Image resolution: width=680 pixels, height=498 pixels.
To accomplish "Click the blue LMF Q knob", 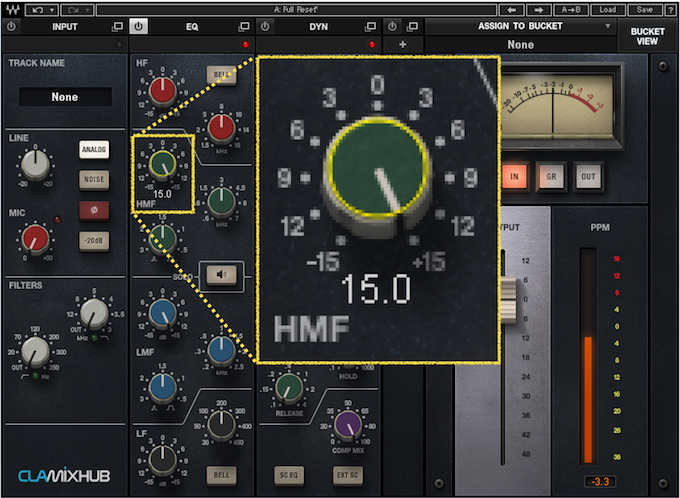I will click(x=163, y=387).
